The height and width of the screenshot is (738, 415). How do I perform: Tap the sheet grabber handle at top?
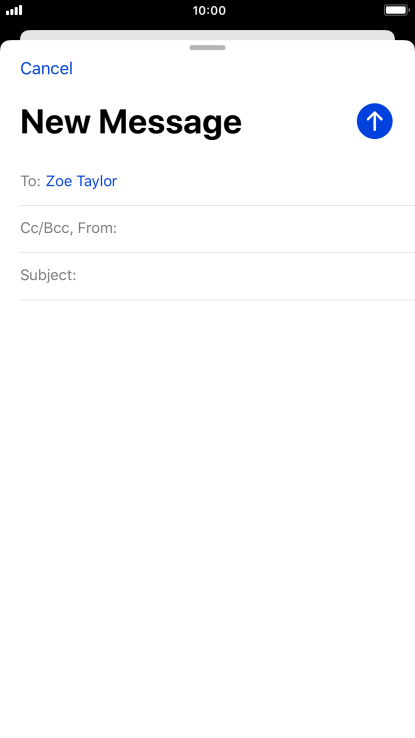(208, 48)
